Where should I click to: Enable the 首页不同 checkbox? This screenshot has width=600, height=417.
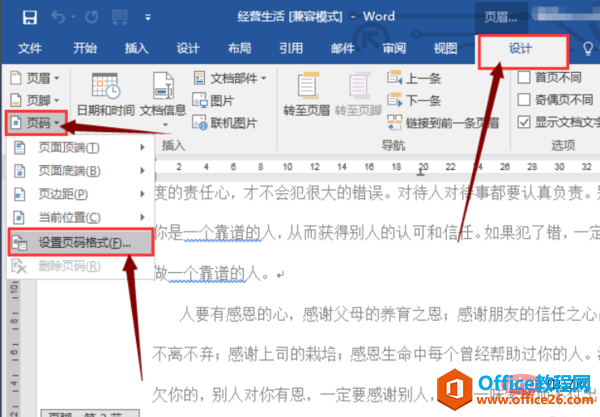524,77
